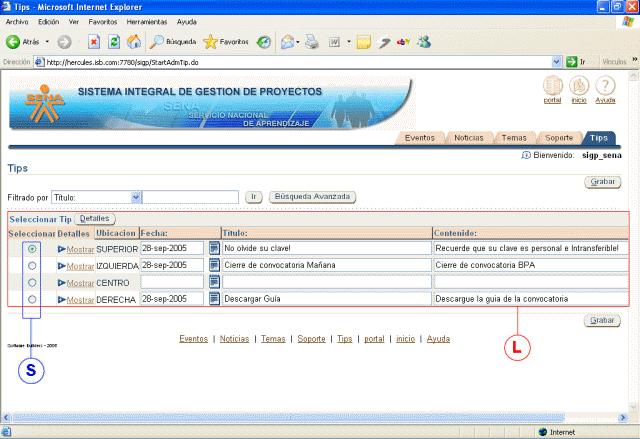Open the Edición menu
640x439 pixels.
49,22
